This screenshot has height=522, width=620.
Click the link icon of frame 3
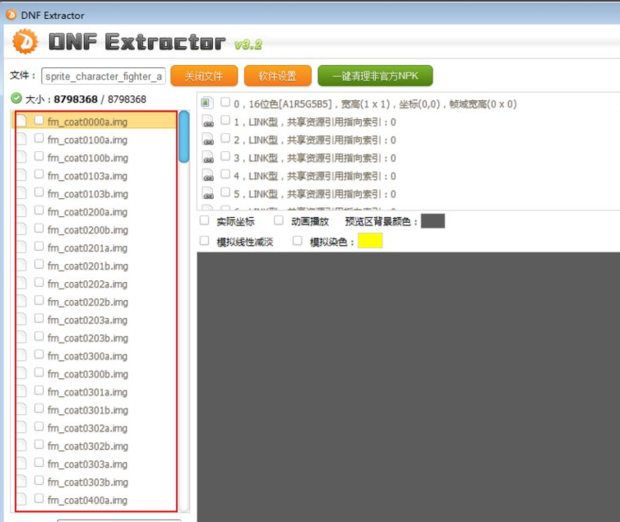tap(208, 158)
